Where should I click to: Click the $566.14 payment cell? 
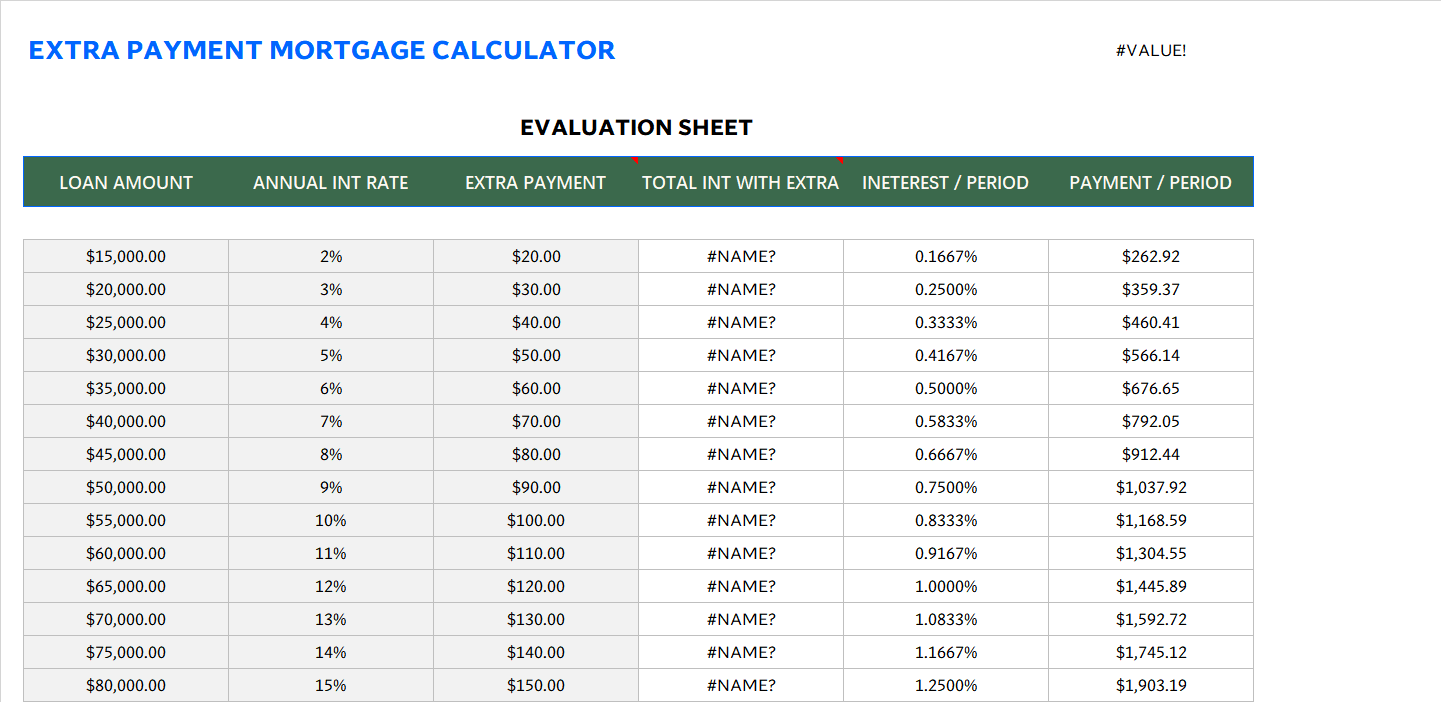[x=1151, y=355]
